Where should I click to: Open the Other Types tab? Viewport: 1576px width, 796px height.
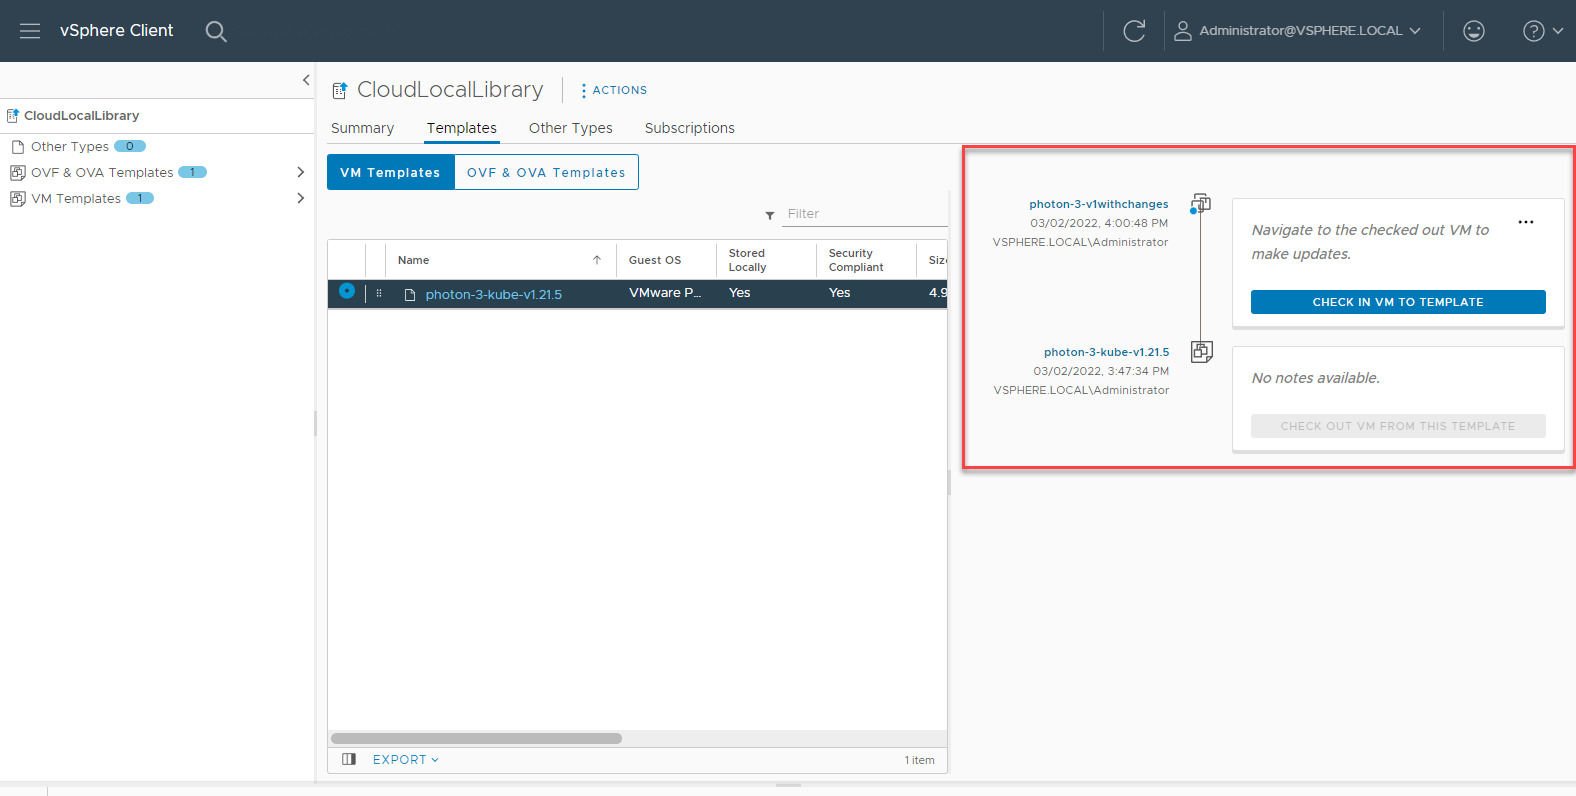coord(571,128)
